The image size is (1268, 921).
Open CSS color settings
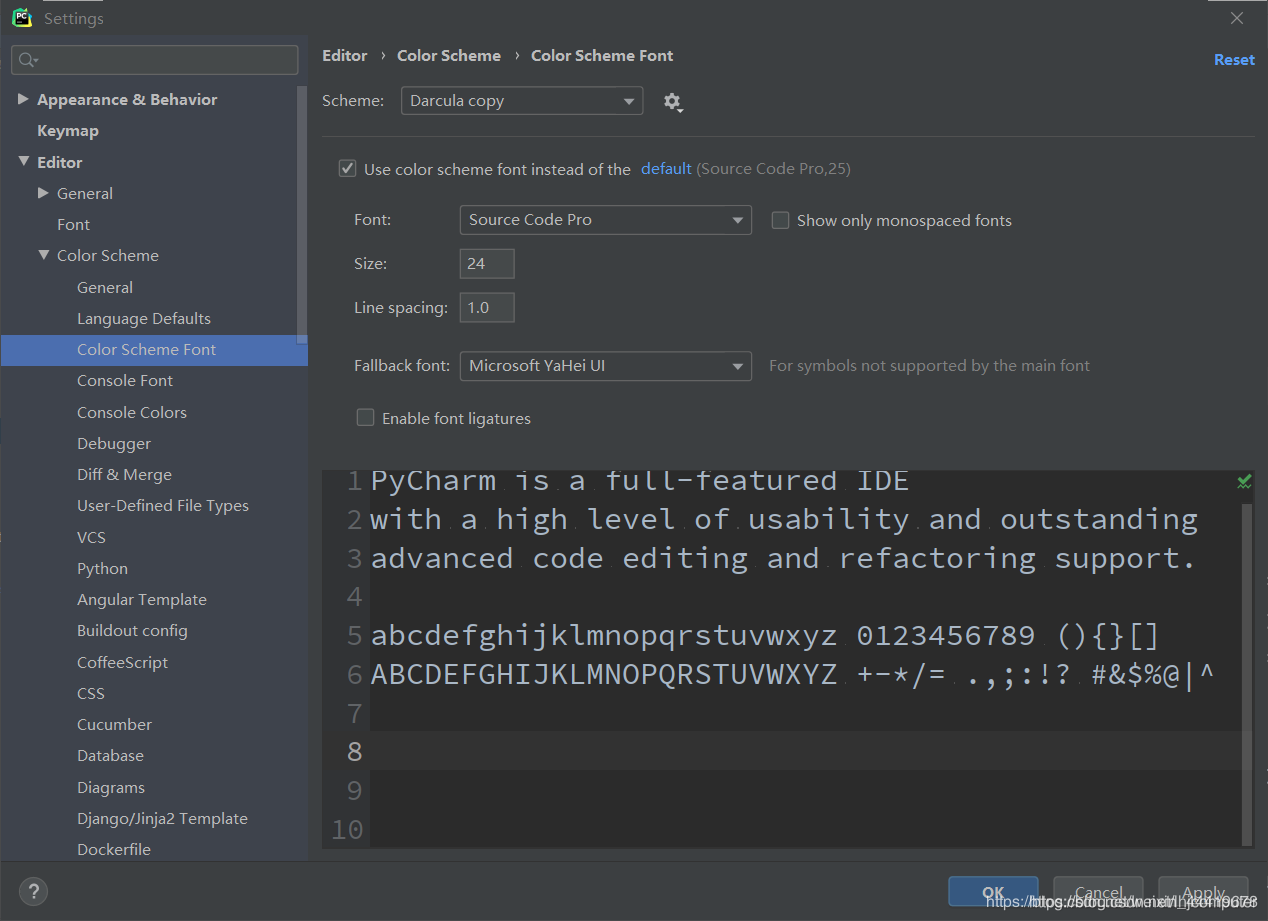tap(91, 694)
